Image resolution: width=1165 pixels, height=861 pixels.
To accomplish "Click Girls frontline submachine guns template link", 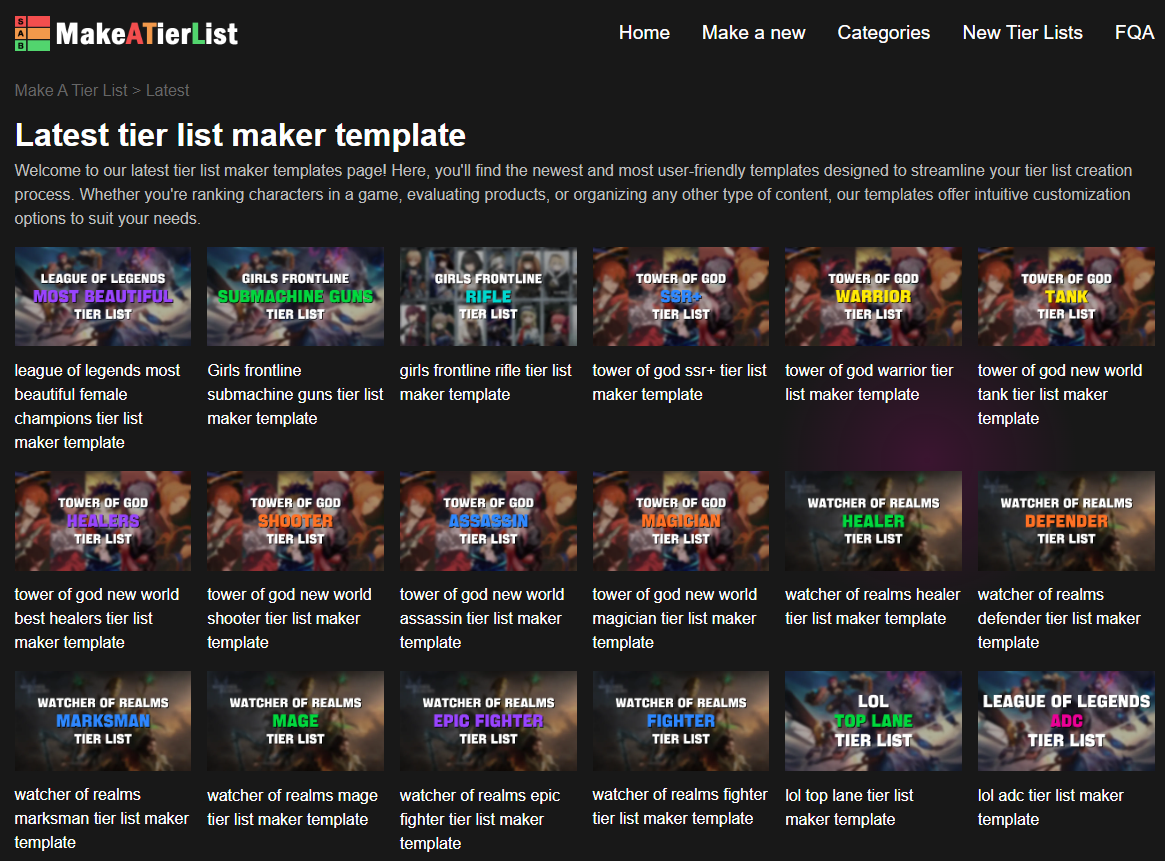I will pyautogui.click(x=295, y=394).
